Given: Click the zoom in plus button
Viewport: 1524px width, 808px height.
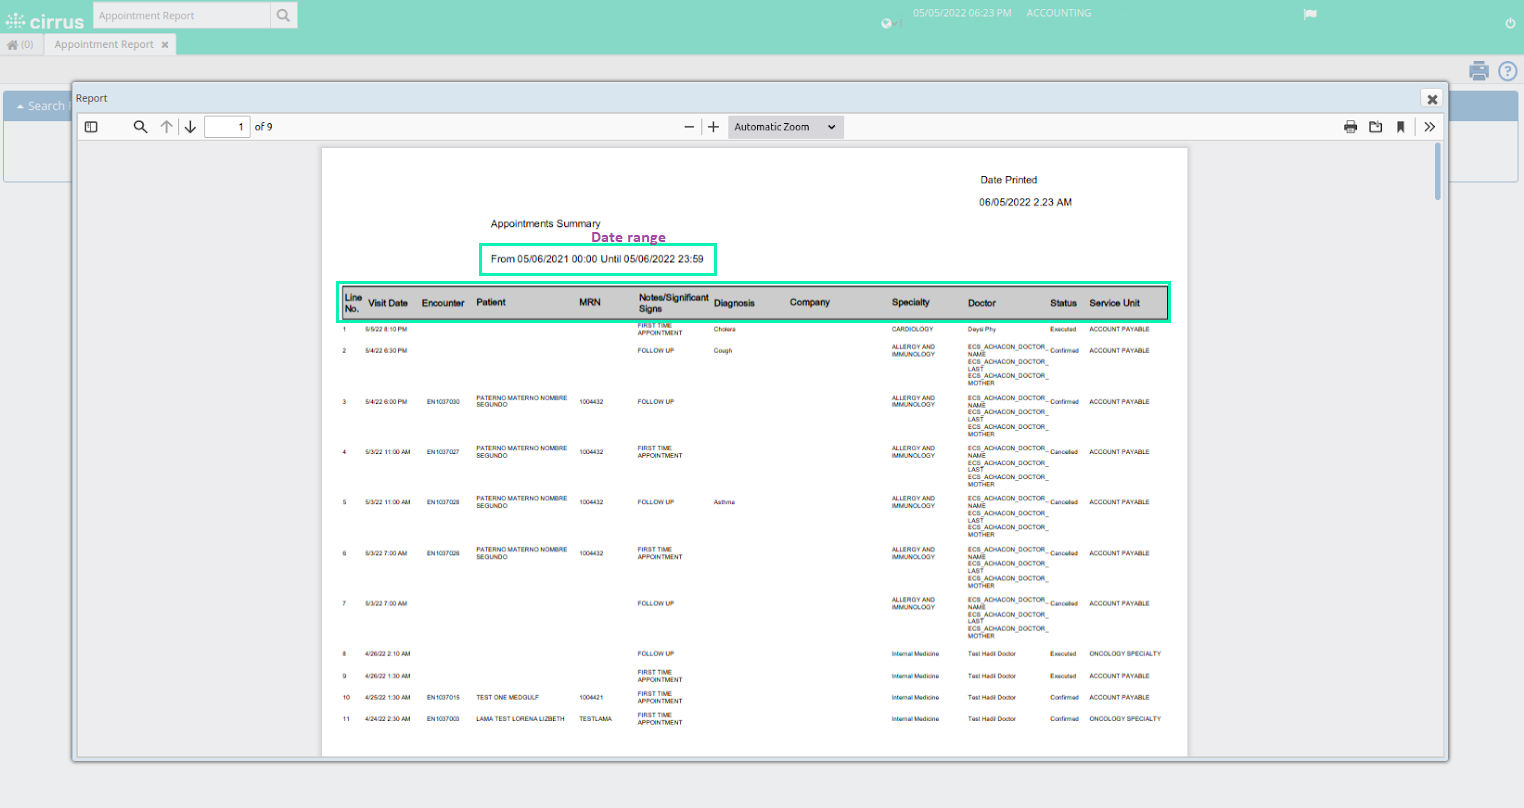Looking at the screenshot, I should 713,127.
